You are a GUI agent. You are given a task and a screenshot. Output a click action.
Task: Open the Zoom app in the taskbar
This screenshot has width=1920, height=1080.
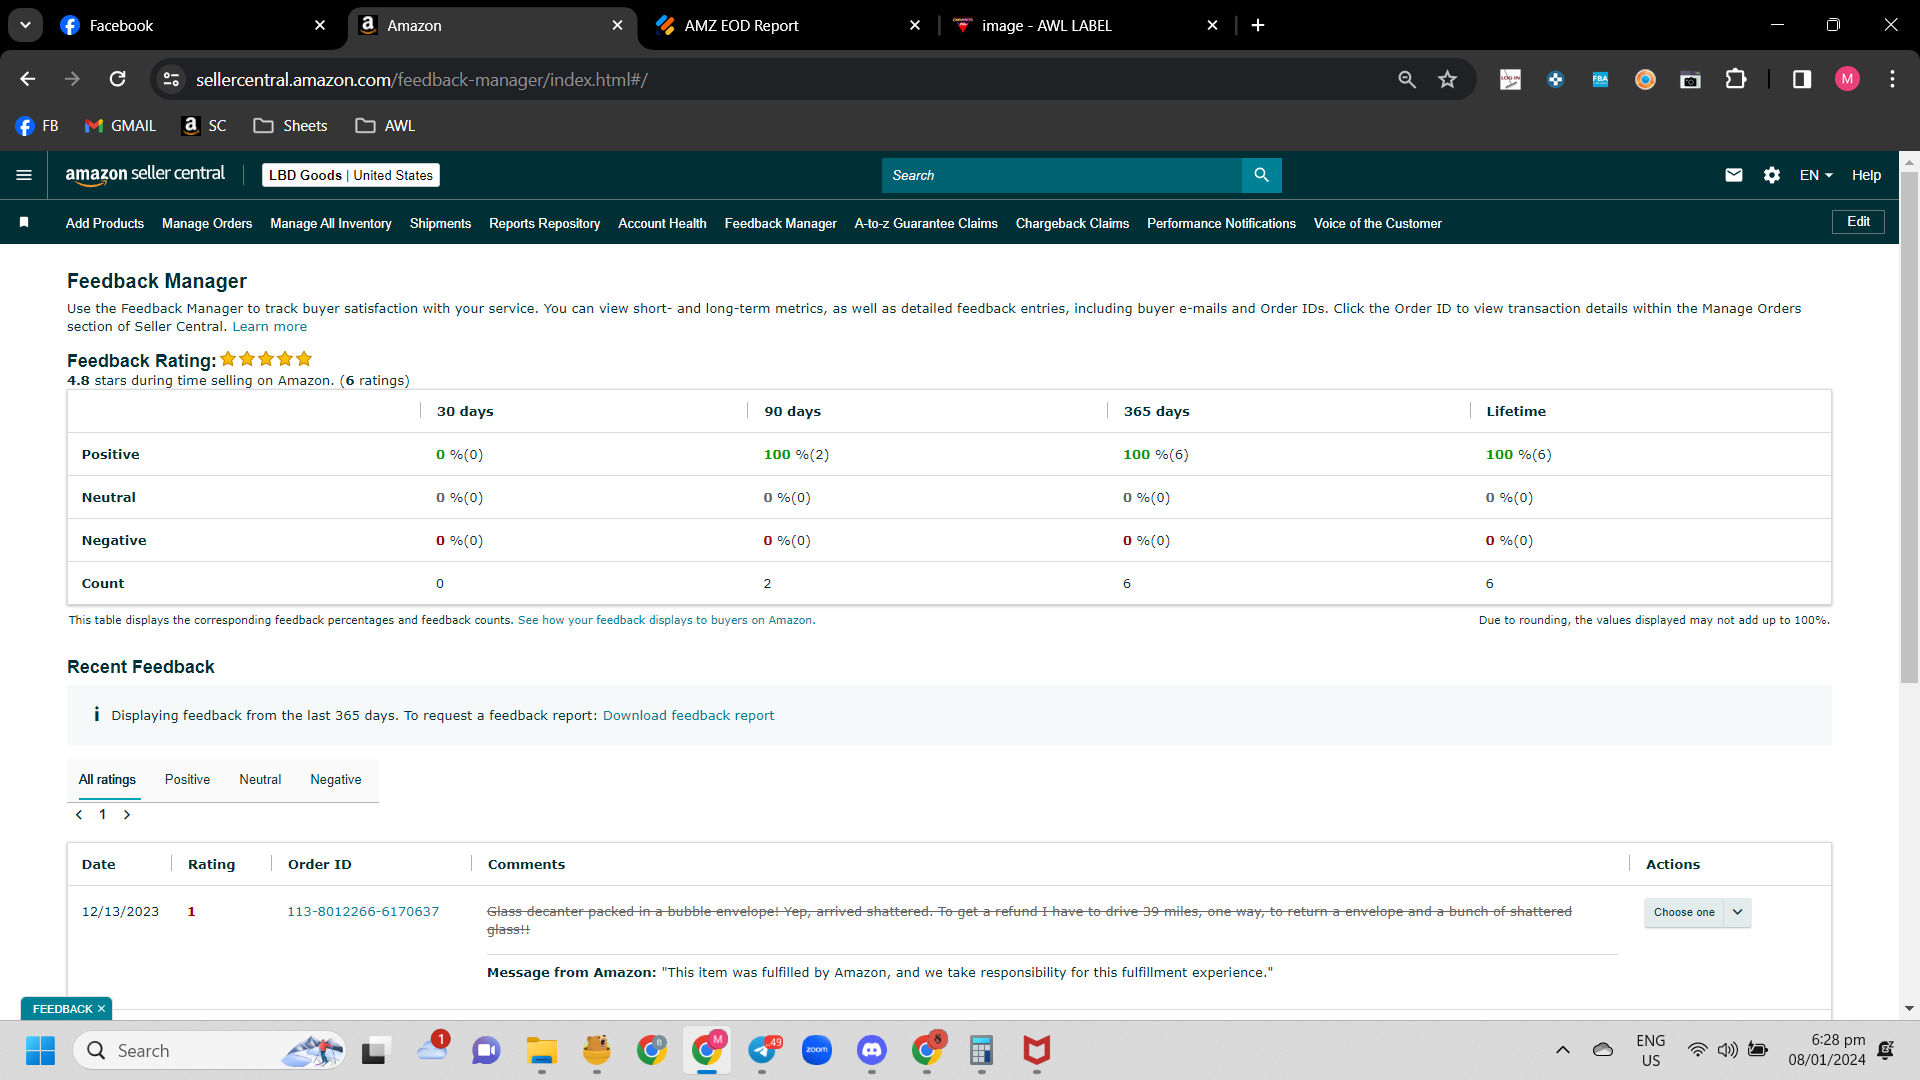coord(817,1050)
